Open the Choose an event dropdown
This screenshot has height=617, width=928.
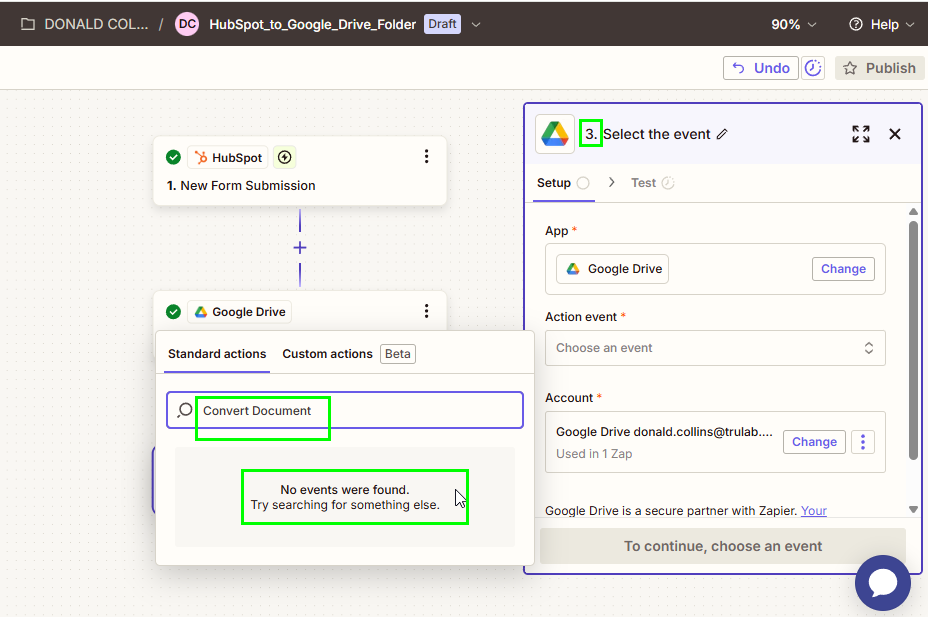[715, 348]
